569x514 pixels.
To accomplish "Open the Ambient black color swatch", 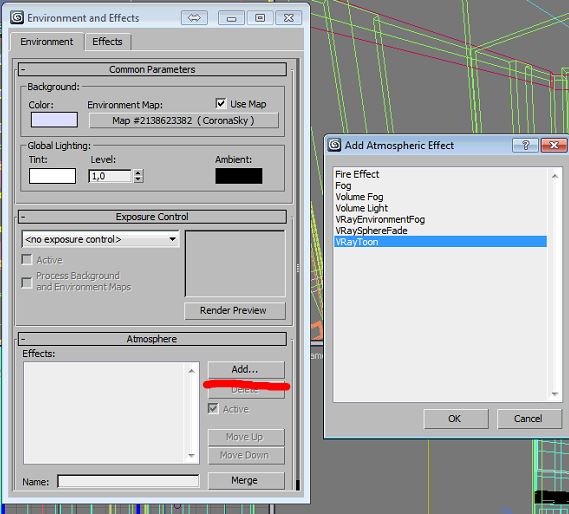I will pyautogui.click(x=238, y=176).
